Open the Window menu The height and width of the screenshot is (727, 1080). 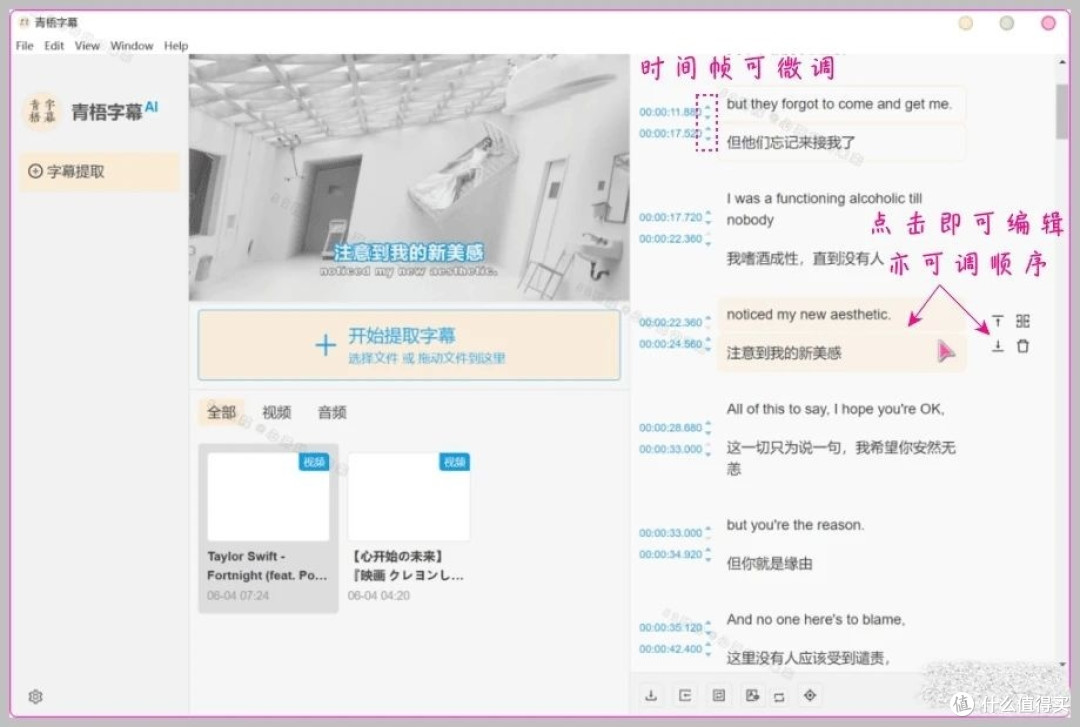pos(132,45)
